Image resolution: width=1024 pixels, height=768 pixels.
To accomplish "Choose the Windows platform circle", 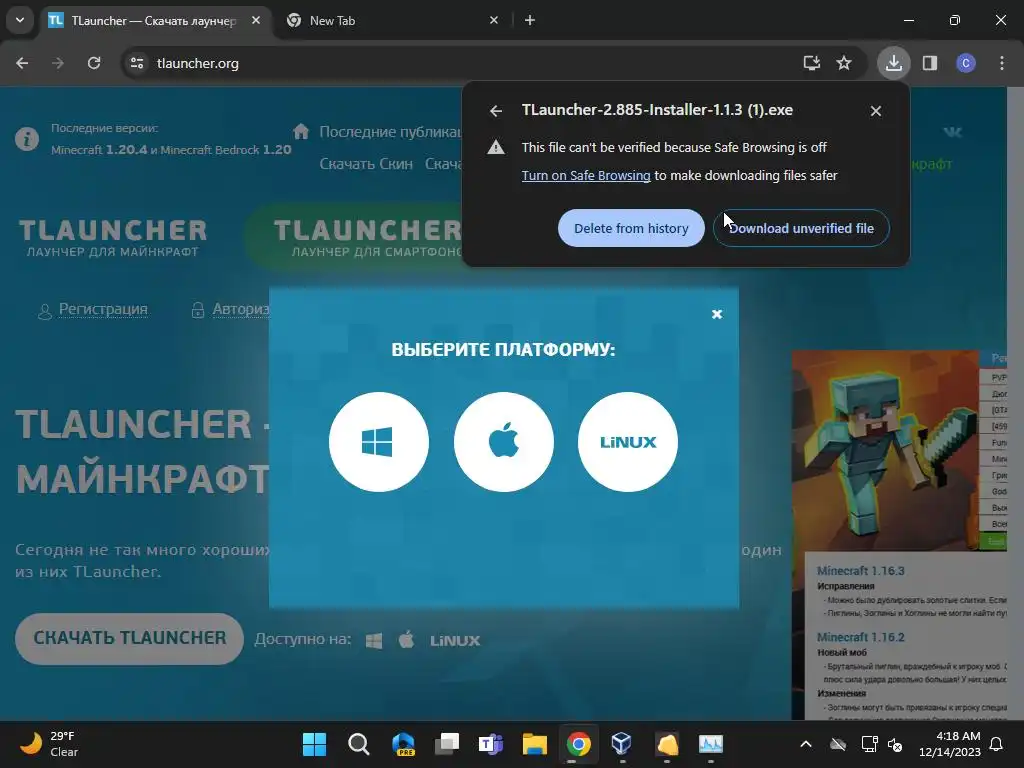I will (379, 442).
